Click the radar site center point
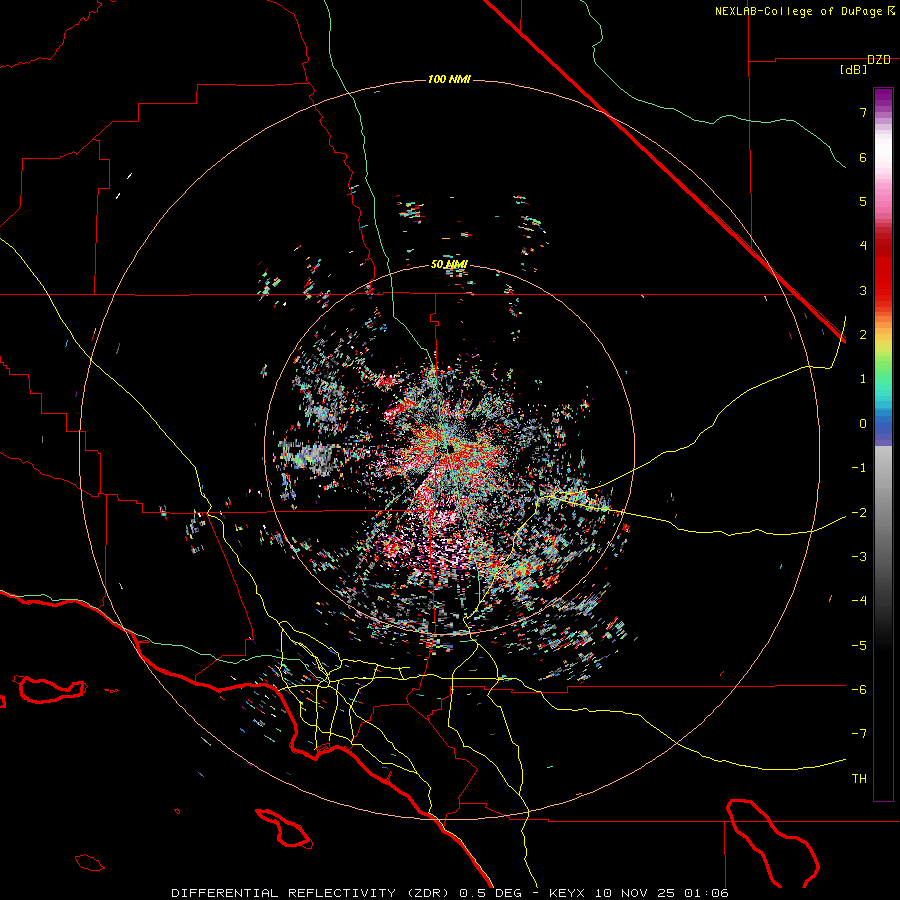The width and height of the screenshot is (900, 900). [449, 448]
